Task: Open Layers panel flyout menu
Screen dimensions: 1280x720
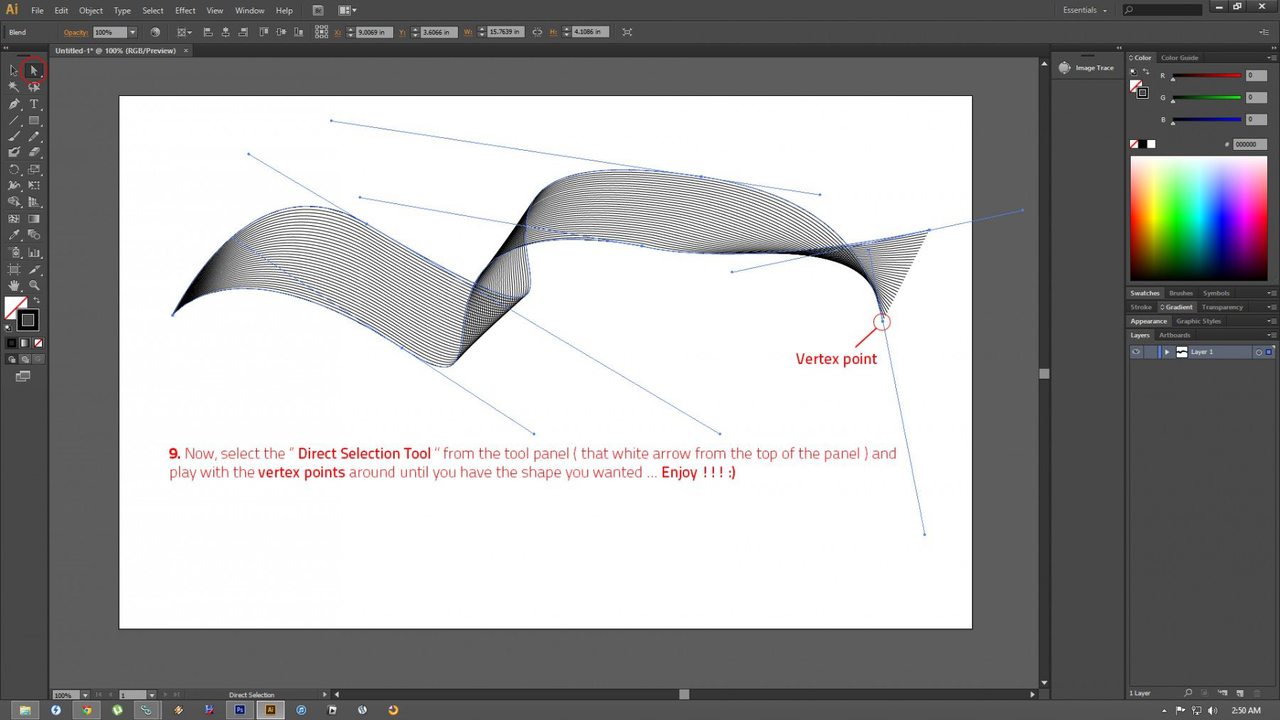Action: coord(1271,335)
